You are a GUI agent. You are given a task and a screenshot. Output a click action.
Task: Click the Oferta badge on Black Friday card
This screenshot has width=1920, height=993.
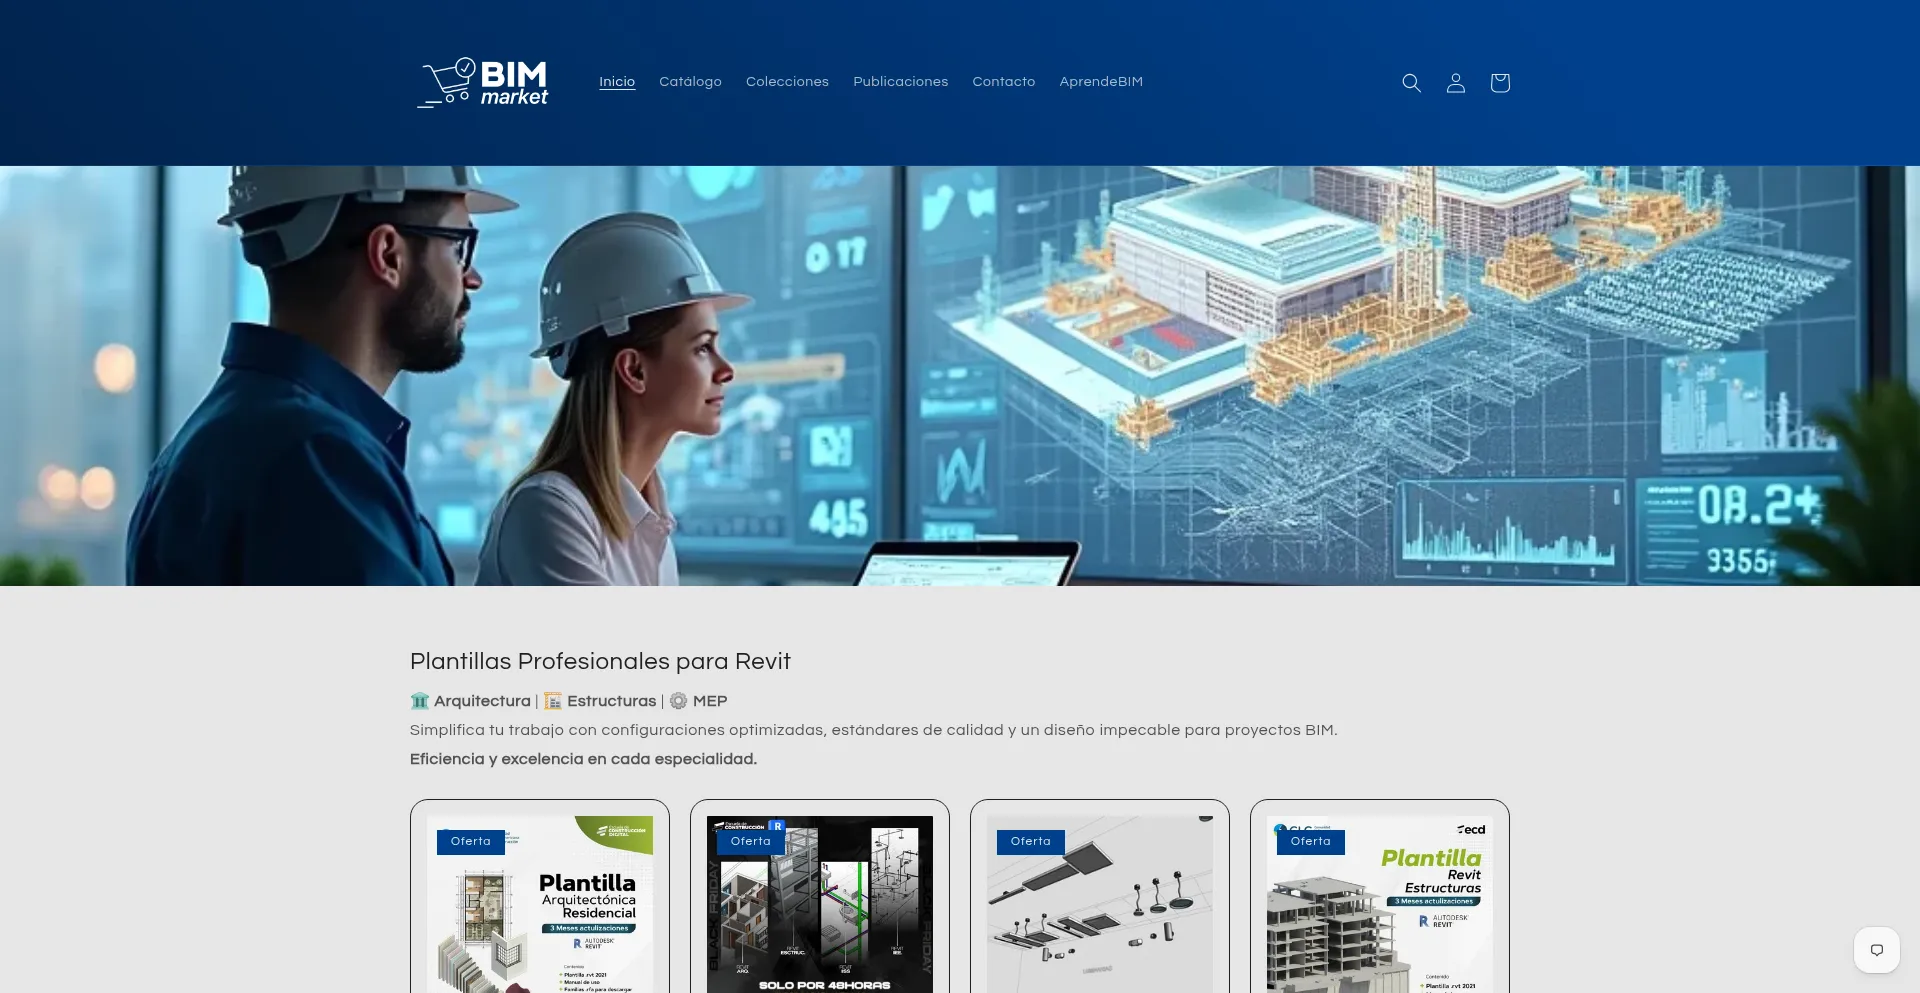[x=751, y=842]
